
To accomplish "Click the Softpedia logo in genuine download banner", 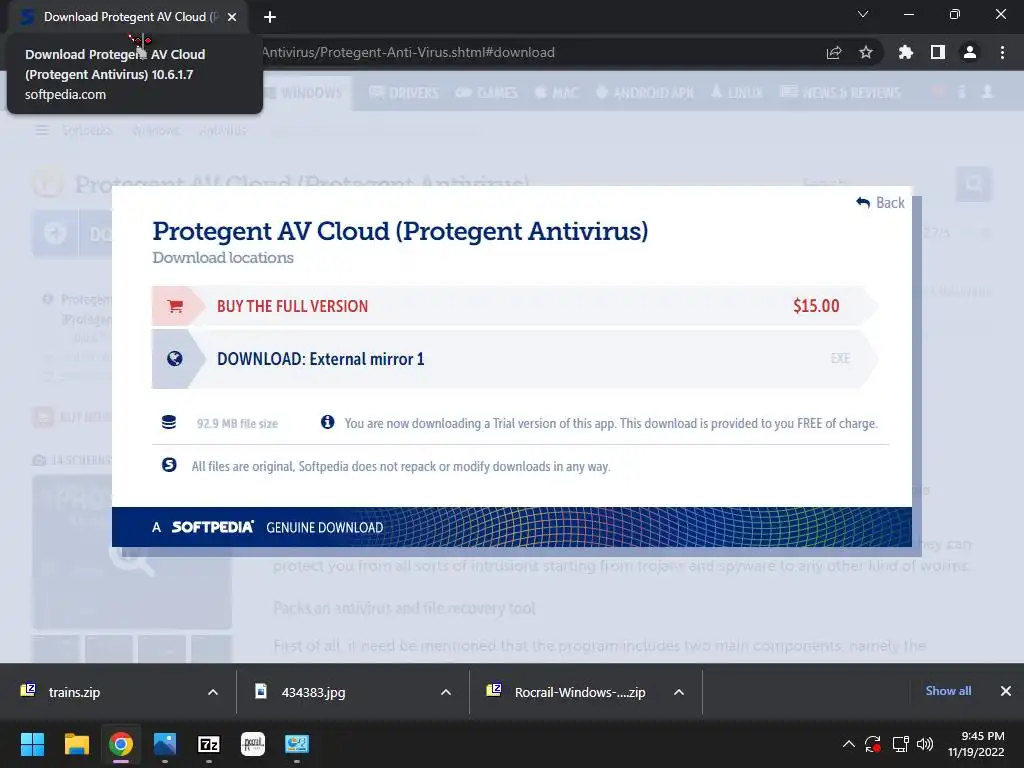I will (x=212, y=527).
